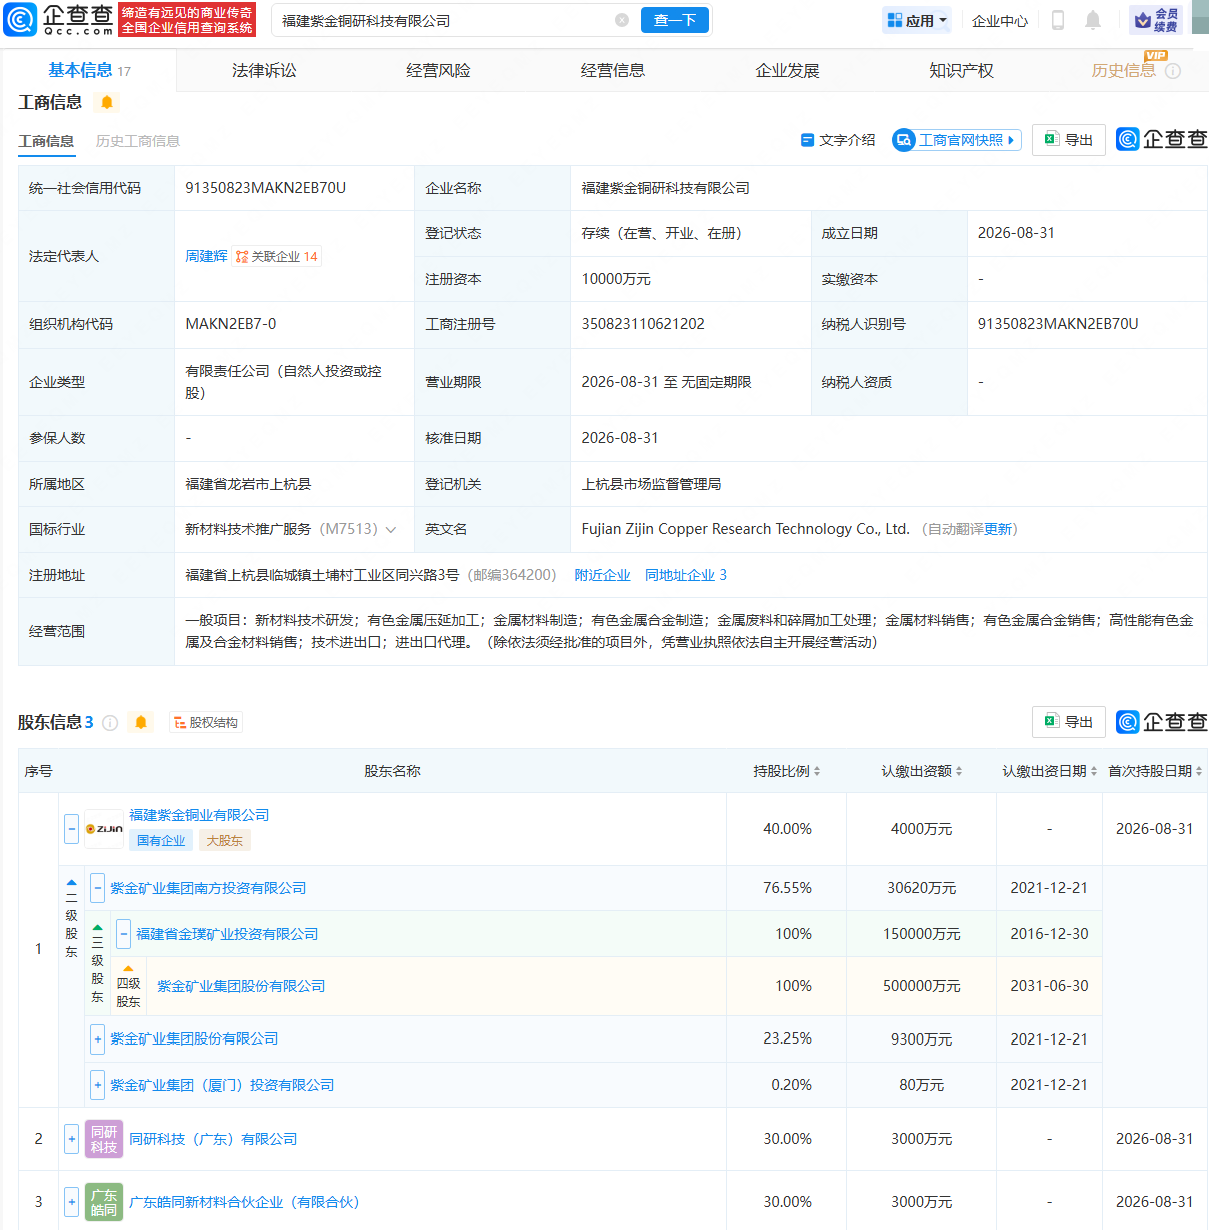Screen dimensions: 1209x1230
Task: Collapse 四级股东 level arrow
Action: (128, 969)
